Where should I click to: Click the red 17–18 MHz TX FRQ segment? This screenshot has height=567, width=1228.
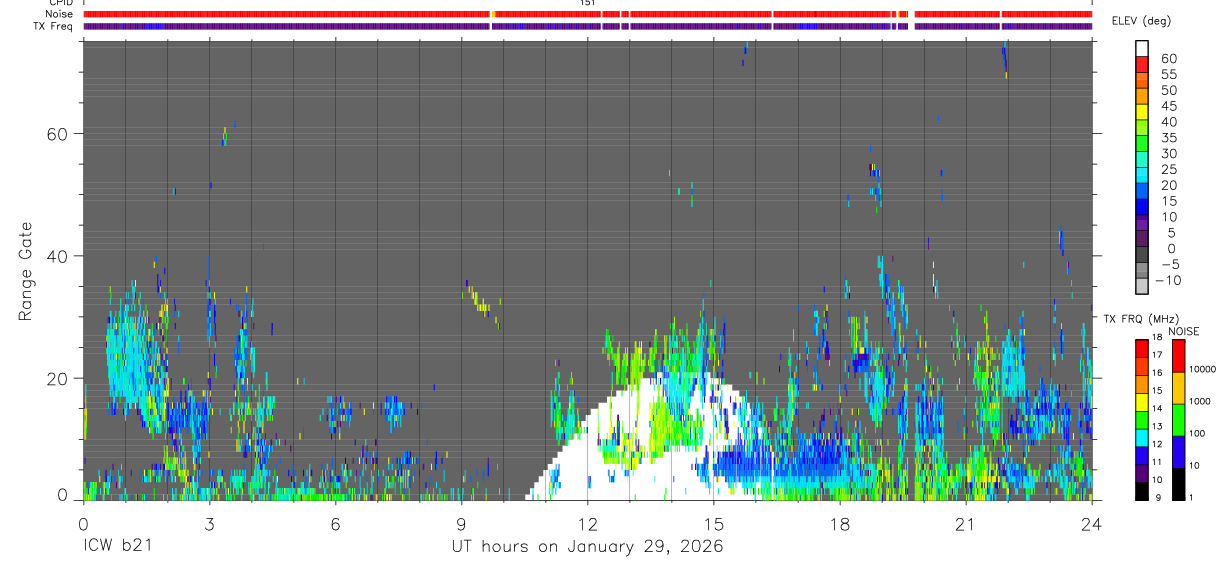click(1143, 348)
